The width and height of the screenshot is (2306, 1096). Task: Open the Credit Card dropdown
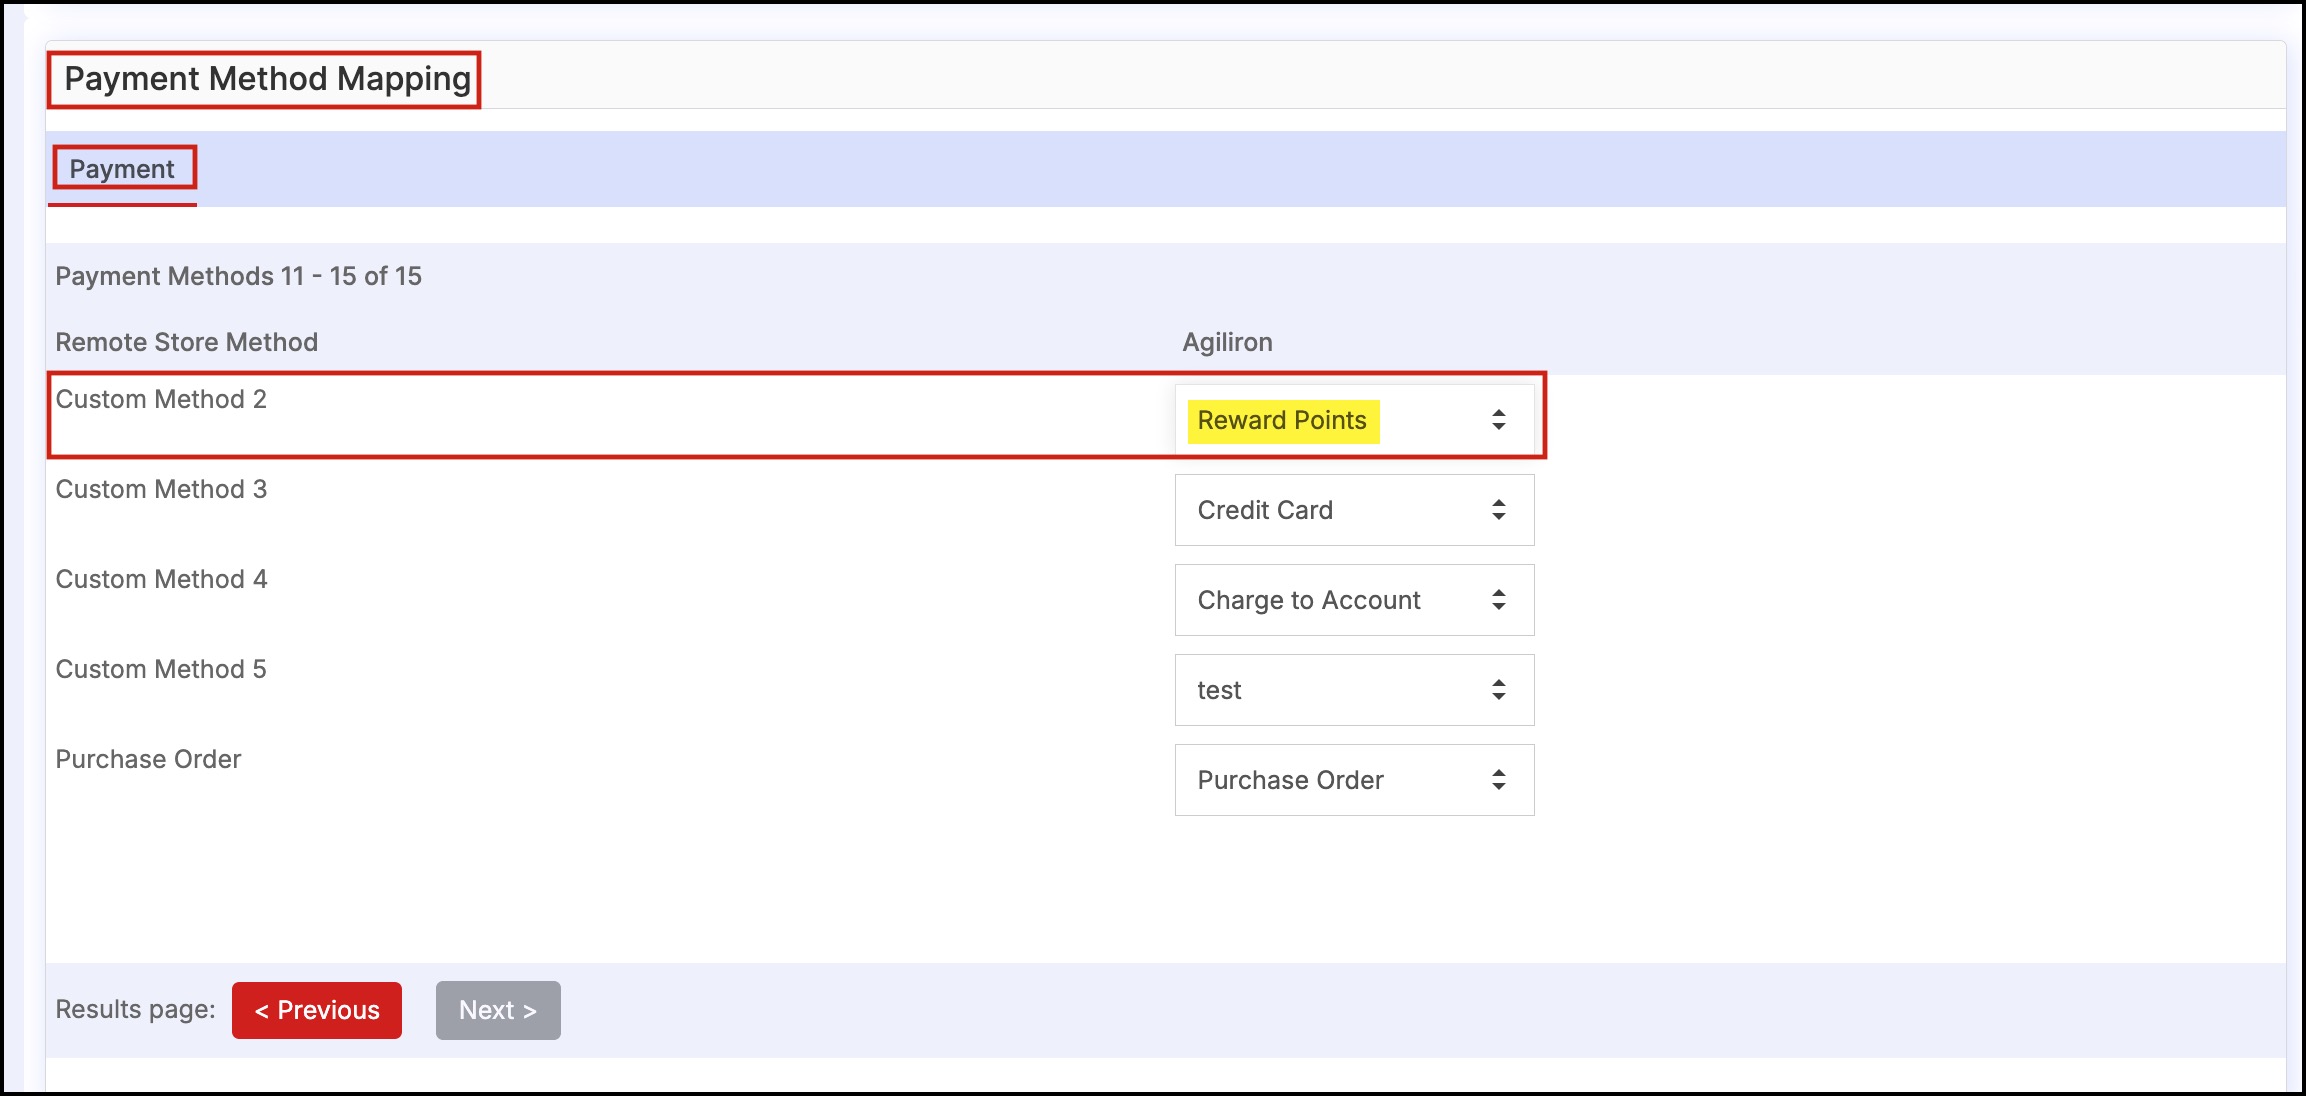pos(1353,510)
